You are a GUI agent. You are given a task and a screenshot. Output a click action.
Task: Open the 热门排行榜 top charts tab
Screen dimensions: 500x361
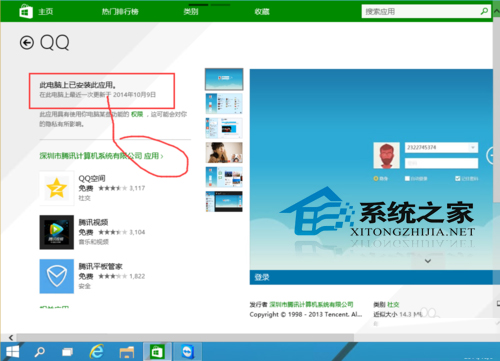(120, 12)
